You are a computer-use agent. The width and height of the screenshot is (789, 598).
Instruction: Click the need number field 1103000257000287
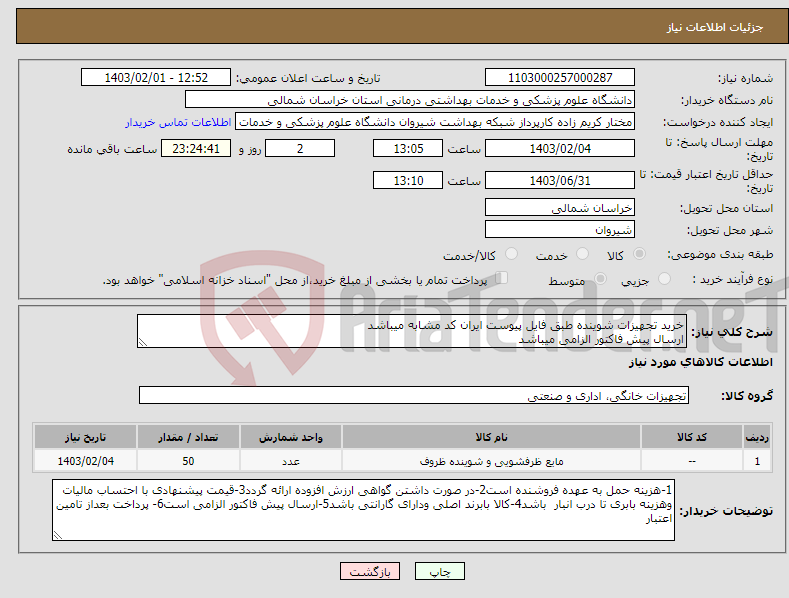pos(560,78)
